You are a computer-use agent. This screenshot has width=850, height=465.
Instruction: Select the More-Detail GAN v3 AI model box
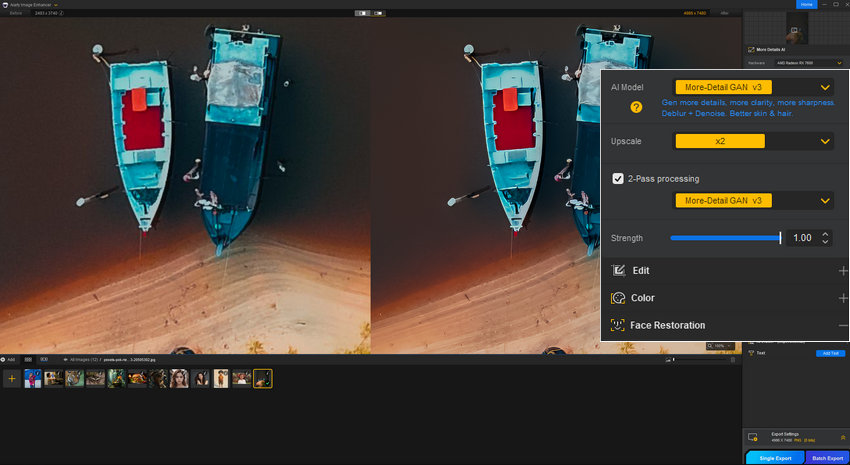tap(723, 87)
